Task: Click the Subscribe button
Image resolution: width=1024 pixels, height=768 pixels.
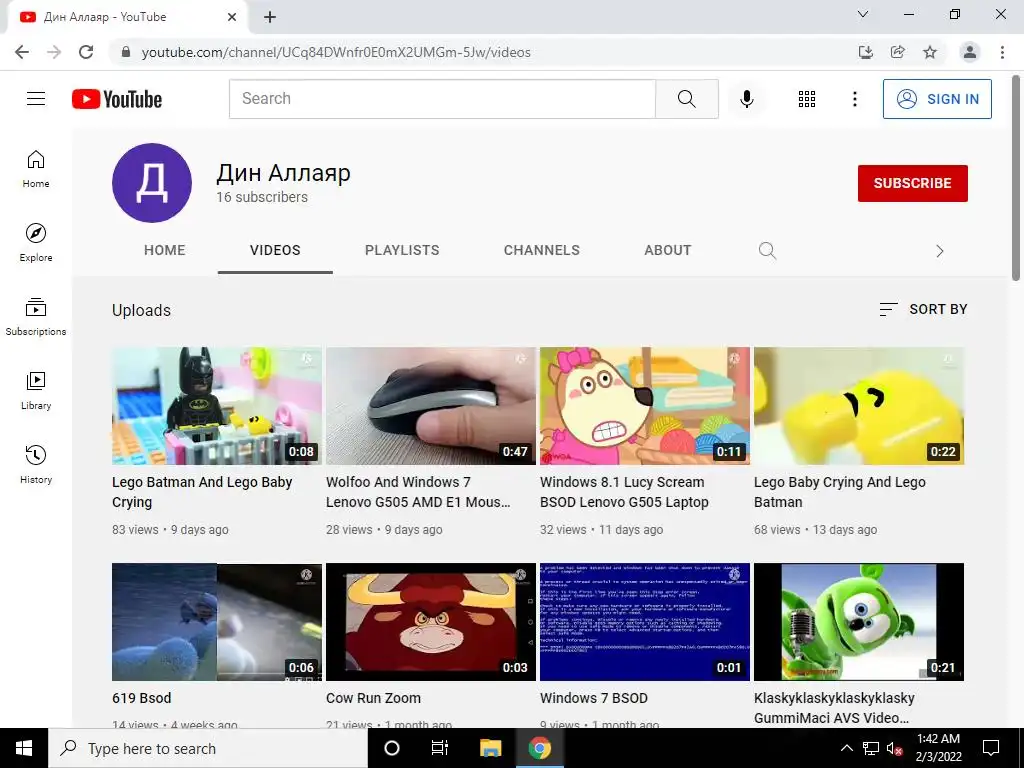Action: (x=912, y=184)
